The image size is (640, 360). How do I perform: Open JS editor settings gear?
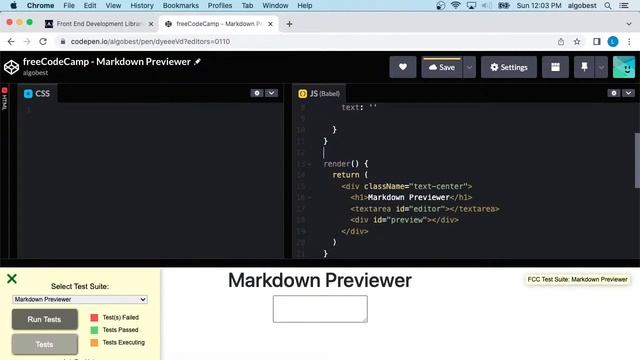coord(614,93)
